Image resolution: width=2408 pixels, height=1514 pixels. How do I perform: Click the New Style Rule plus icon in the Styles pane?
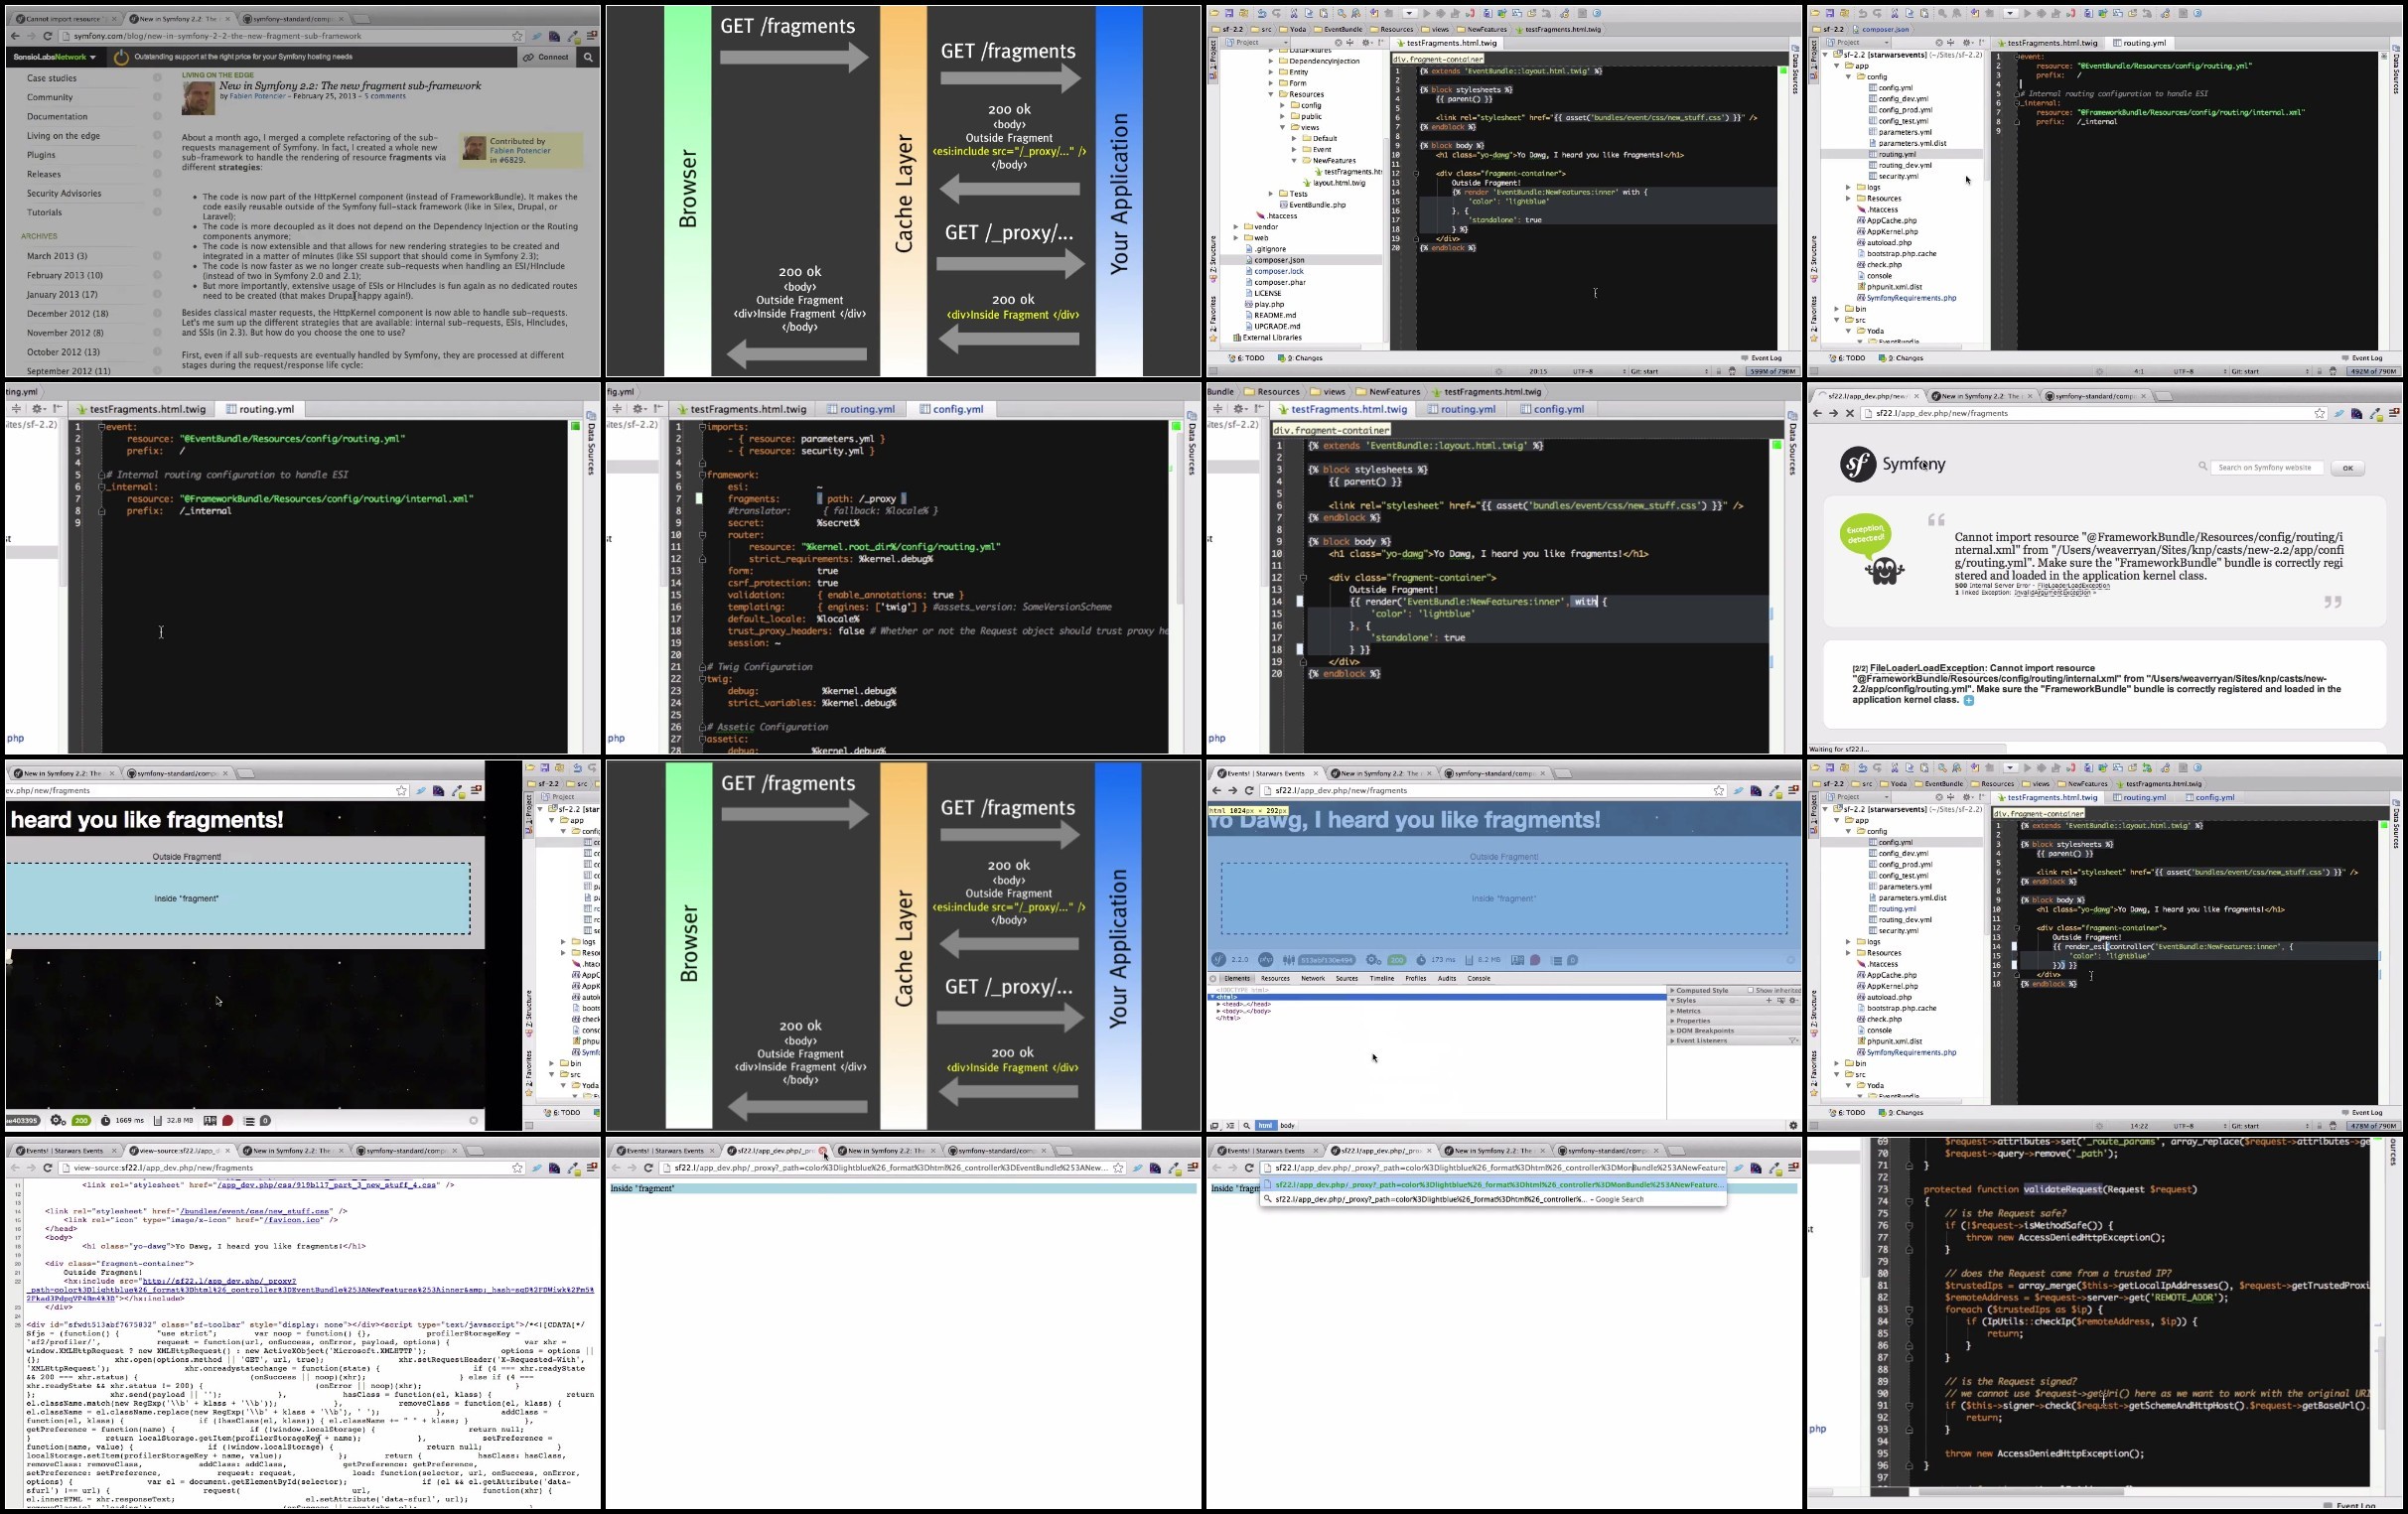pos(1768,1000)
